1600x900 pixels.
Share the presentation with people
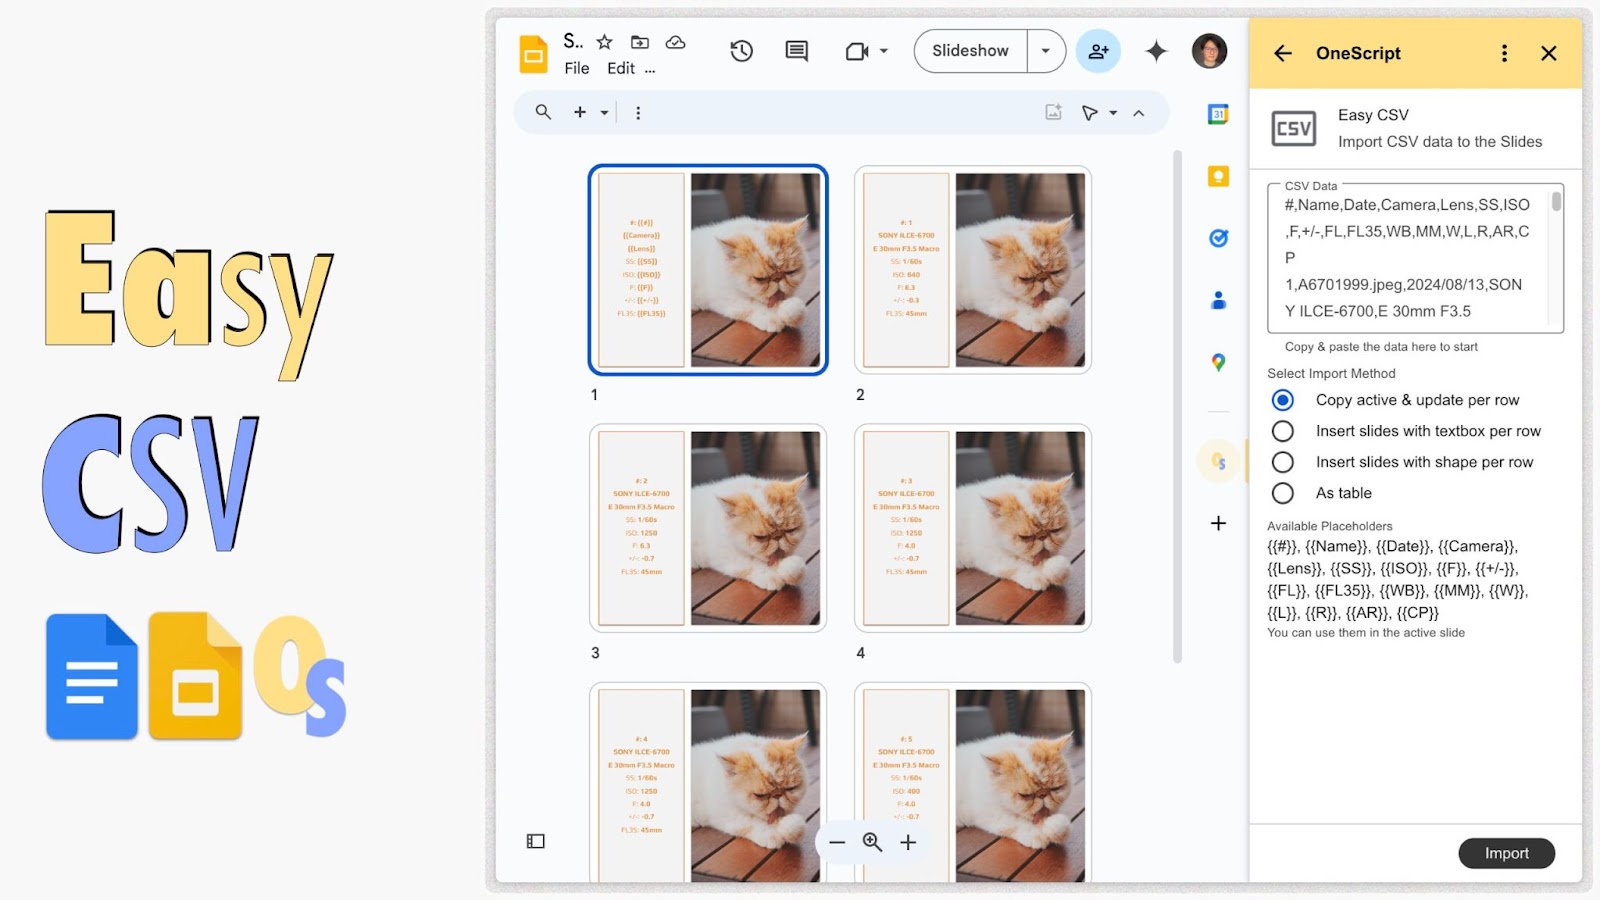tap(1098, 51)
